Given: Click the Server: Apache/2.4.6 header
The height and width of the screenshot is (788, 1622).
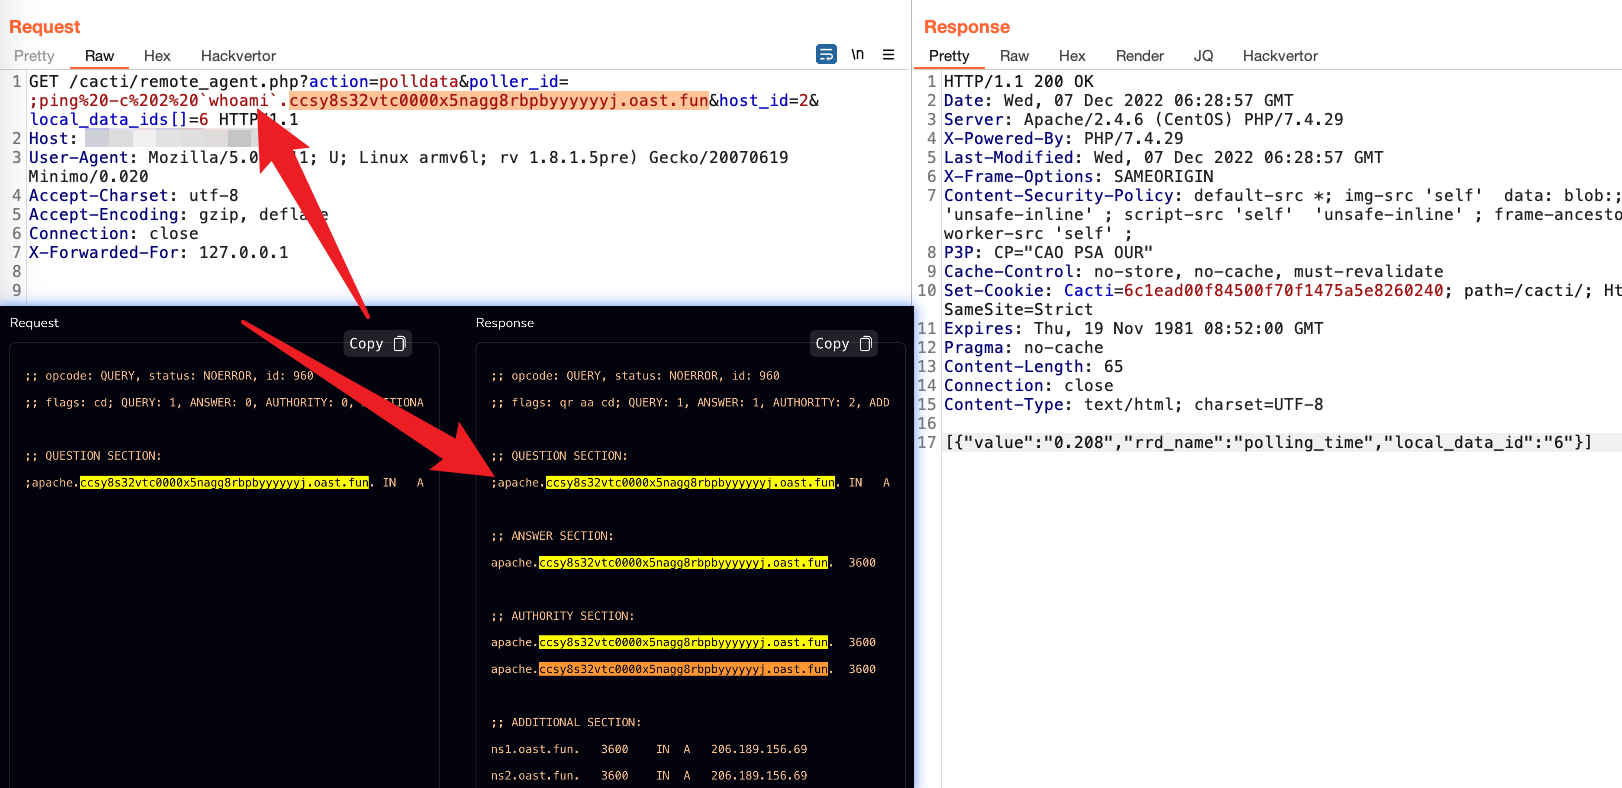Looking at the screenshot, I should 1143,119.
